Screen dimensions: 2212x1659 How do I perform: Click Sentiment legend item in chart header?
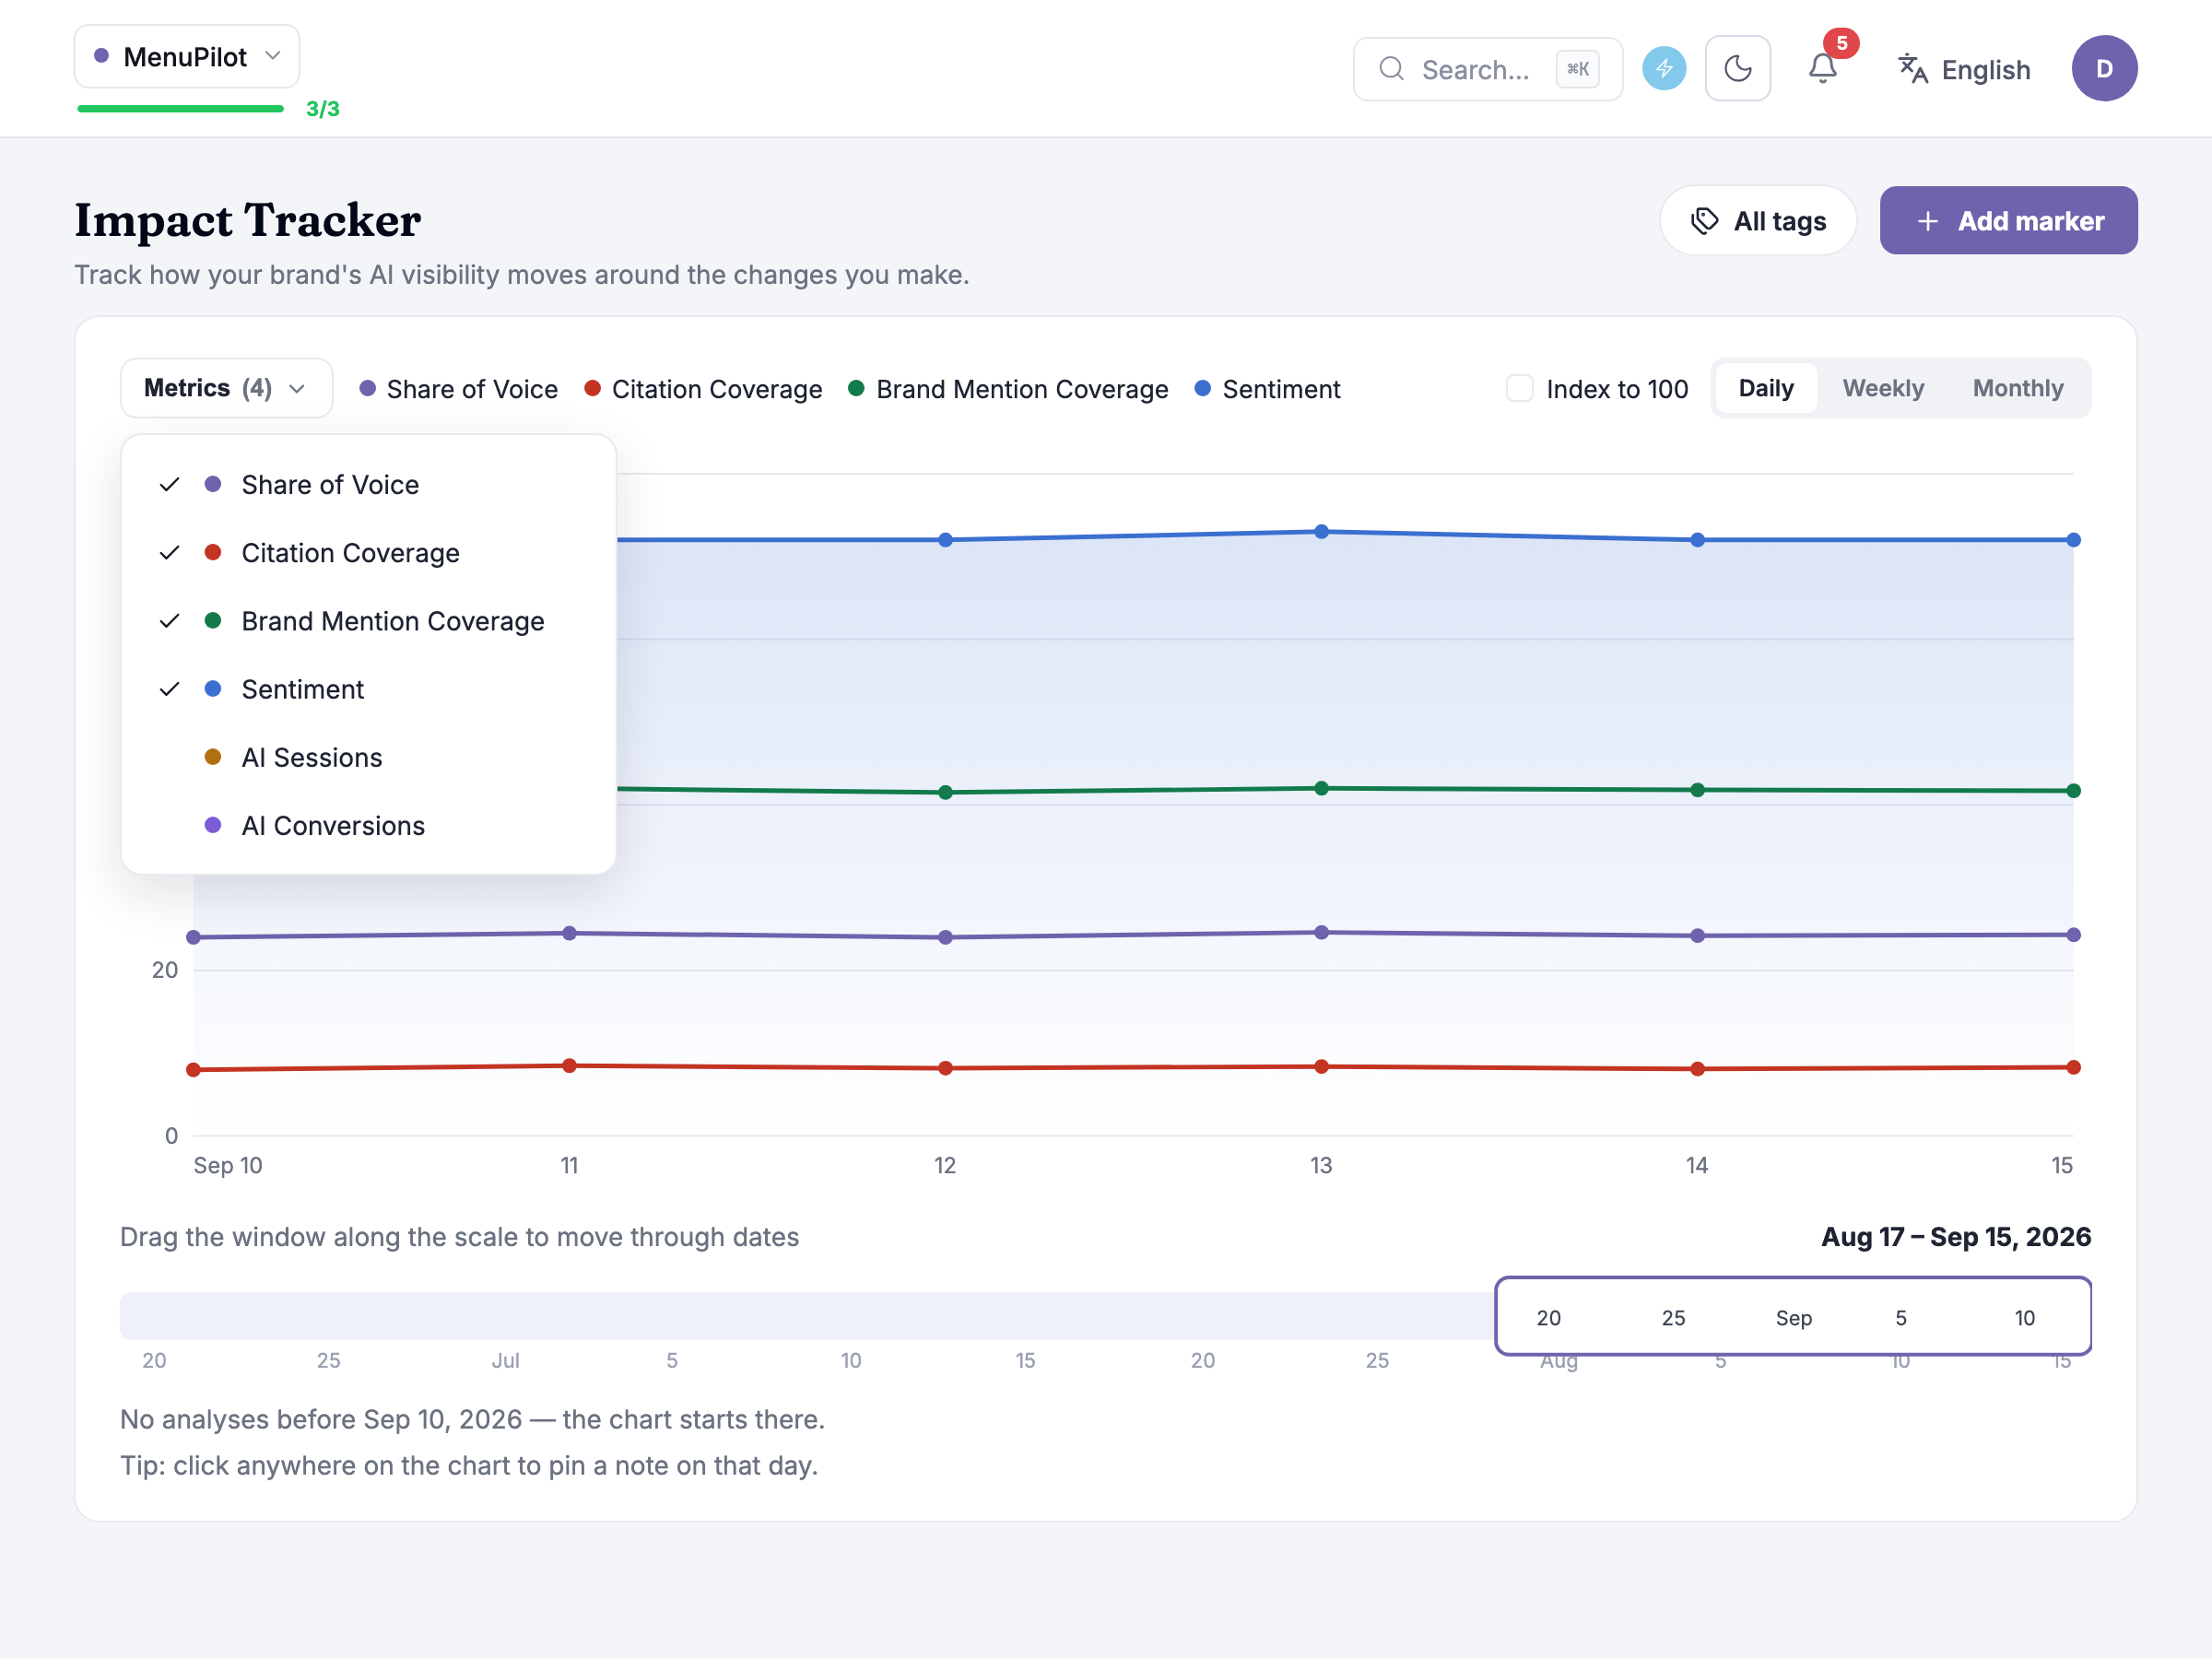[1267, 389]
